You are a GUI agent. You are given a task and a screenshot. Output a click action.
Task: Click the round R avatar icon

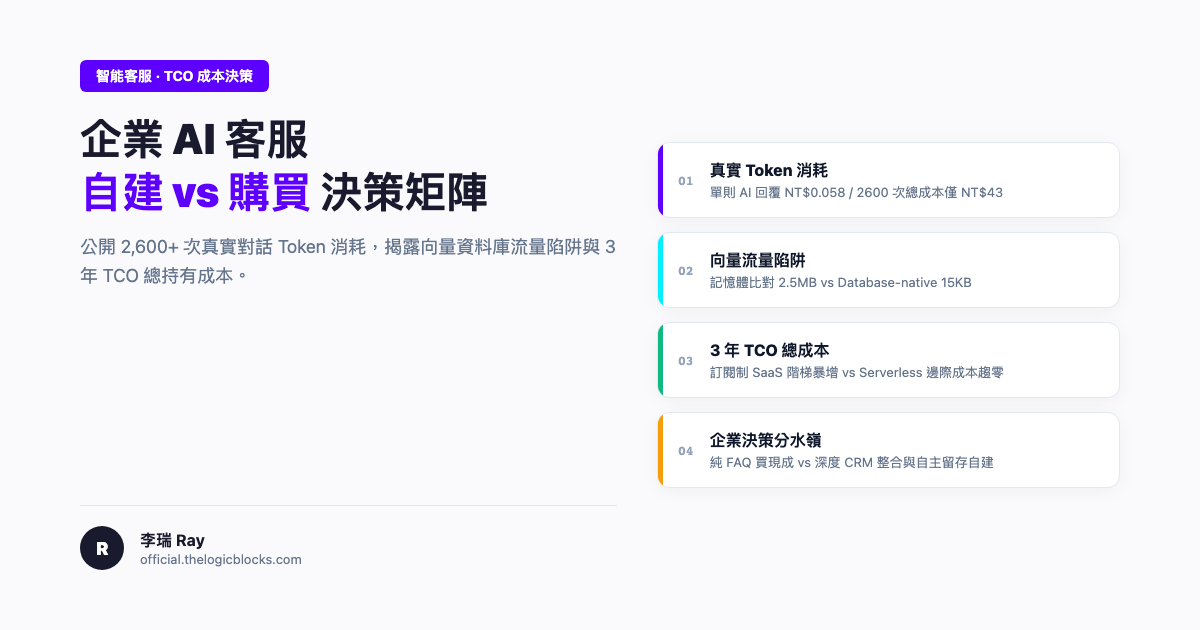click(x=102, y=548)
